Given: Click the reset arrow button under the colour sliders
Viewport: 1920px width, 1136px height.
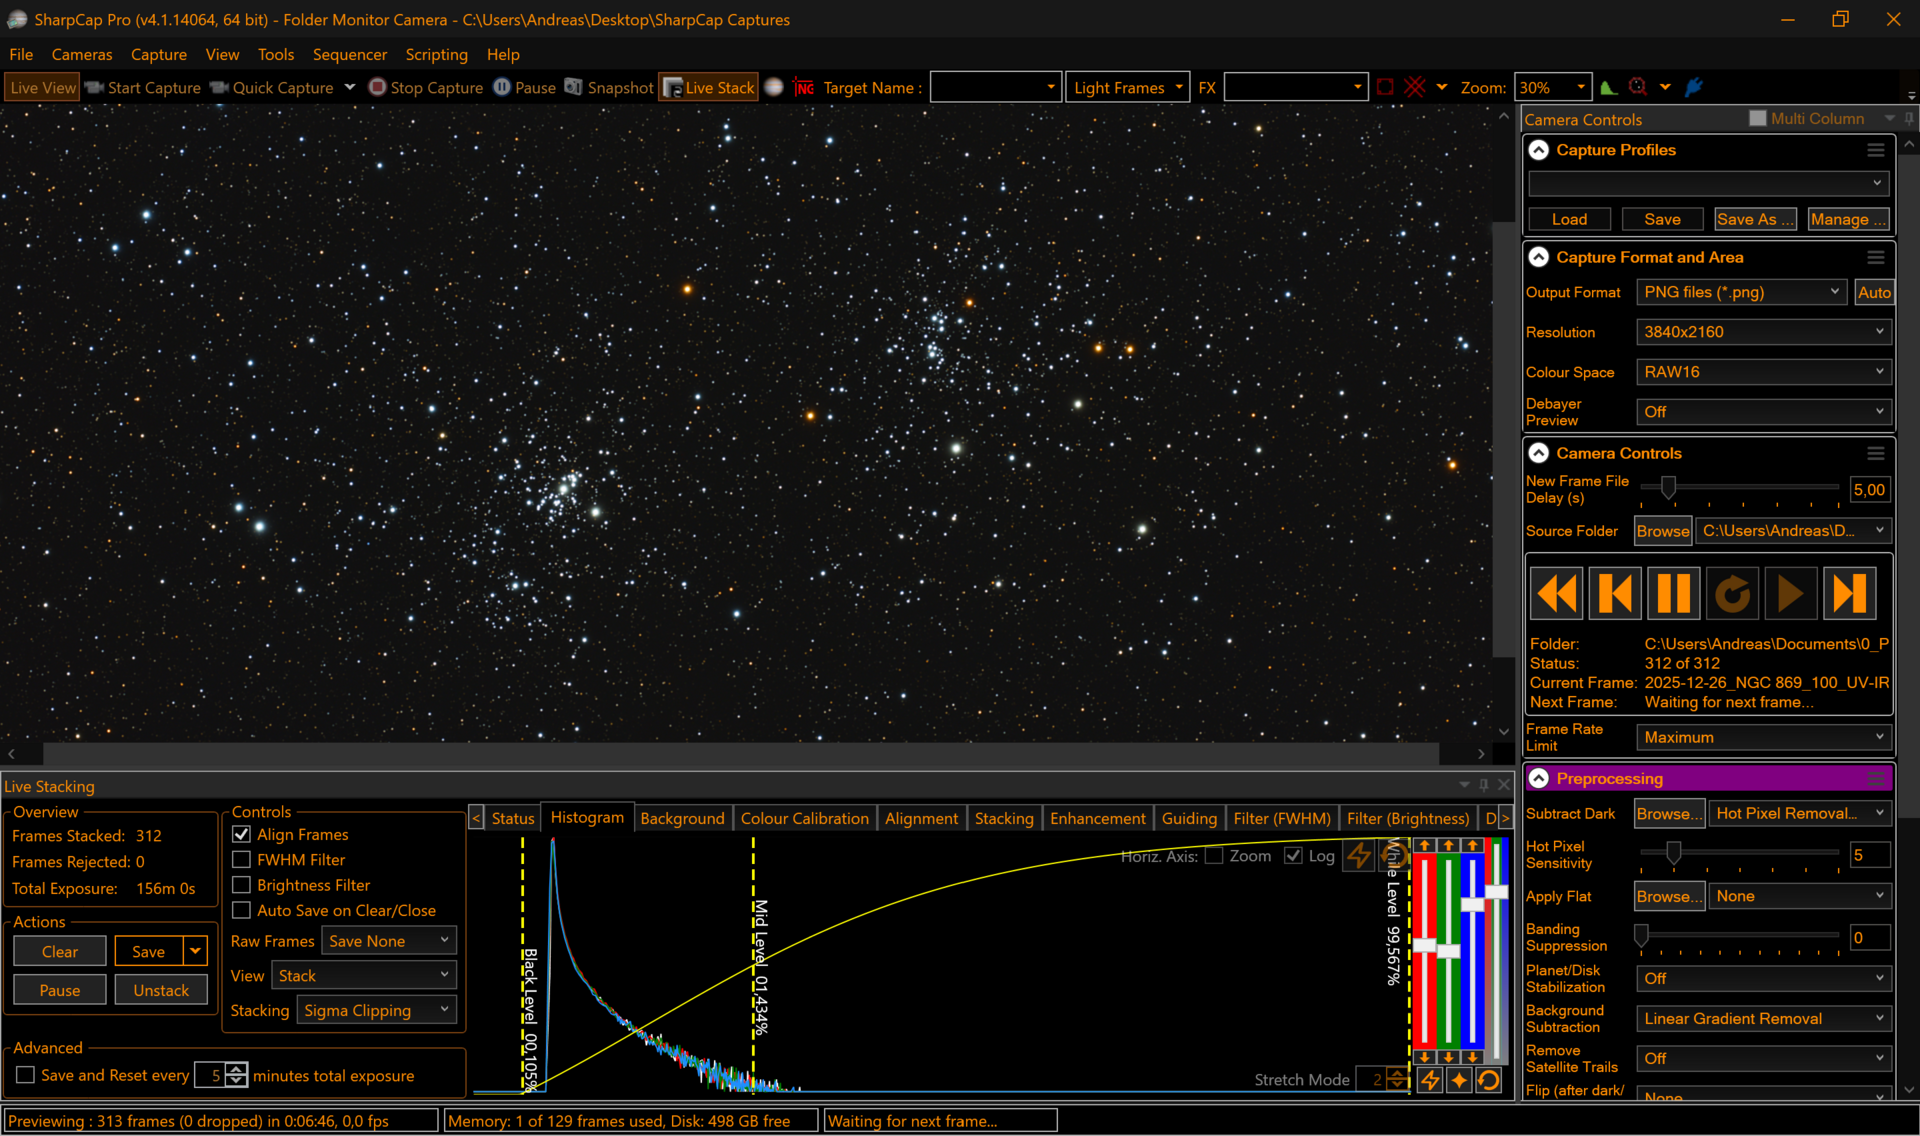Looking at the screenshot, I should [x=1489, y=1080].
